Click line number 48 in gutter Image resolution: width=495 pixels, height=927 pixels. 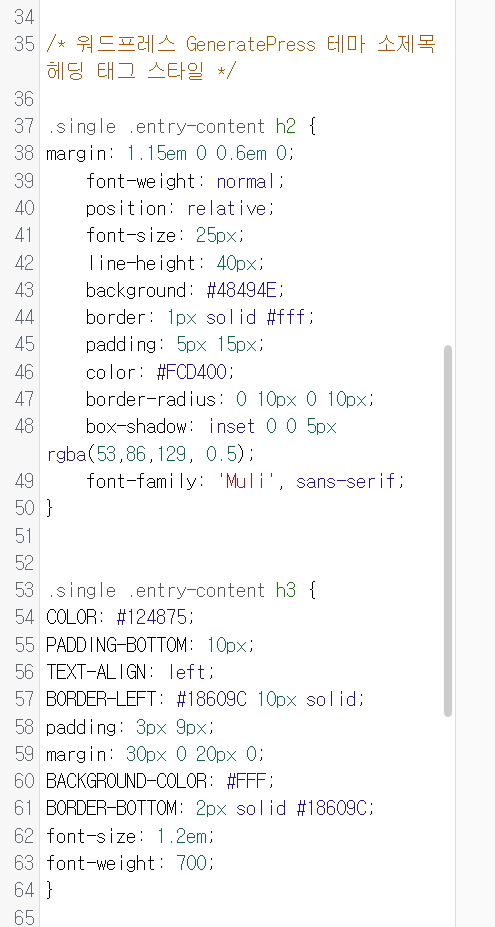point(24,427)
